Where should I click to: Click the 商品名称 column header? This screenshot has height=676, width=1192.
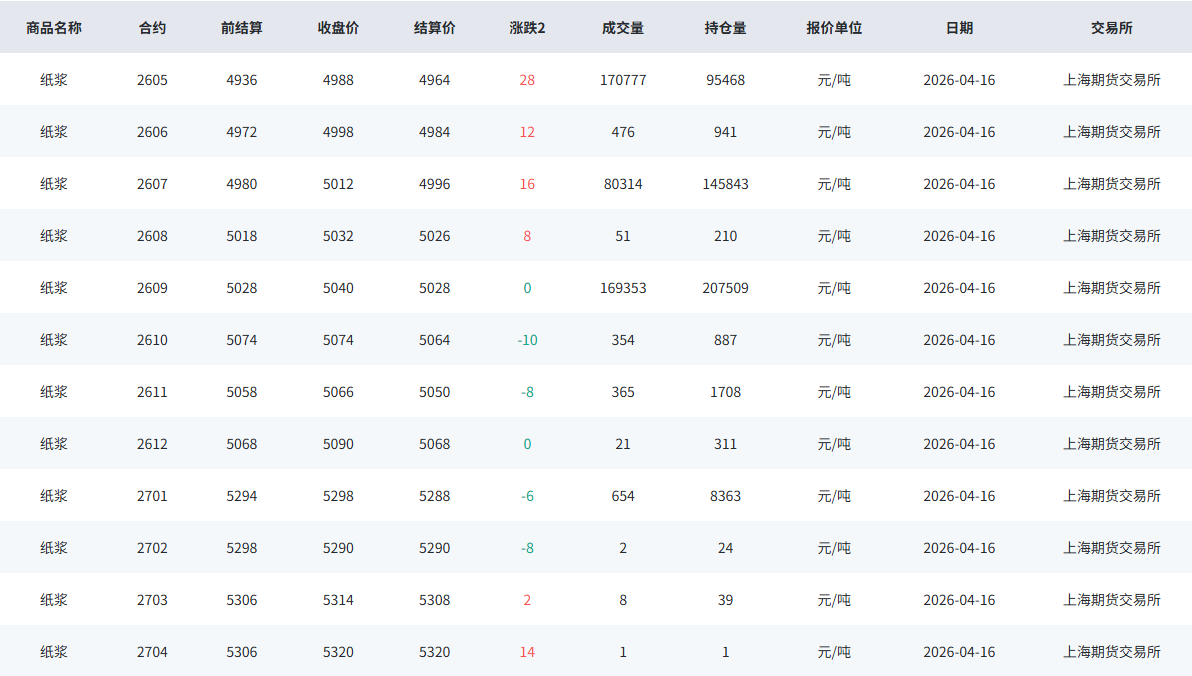click(x=54, y=28)
